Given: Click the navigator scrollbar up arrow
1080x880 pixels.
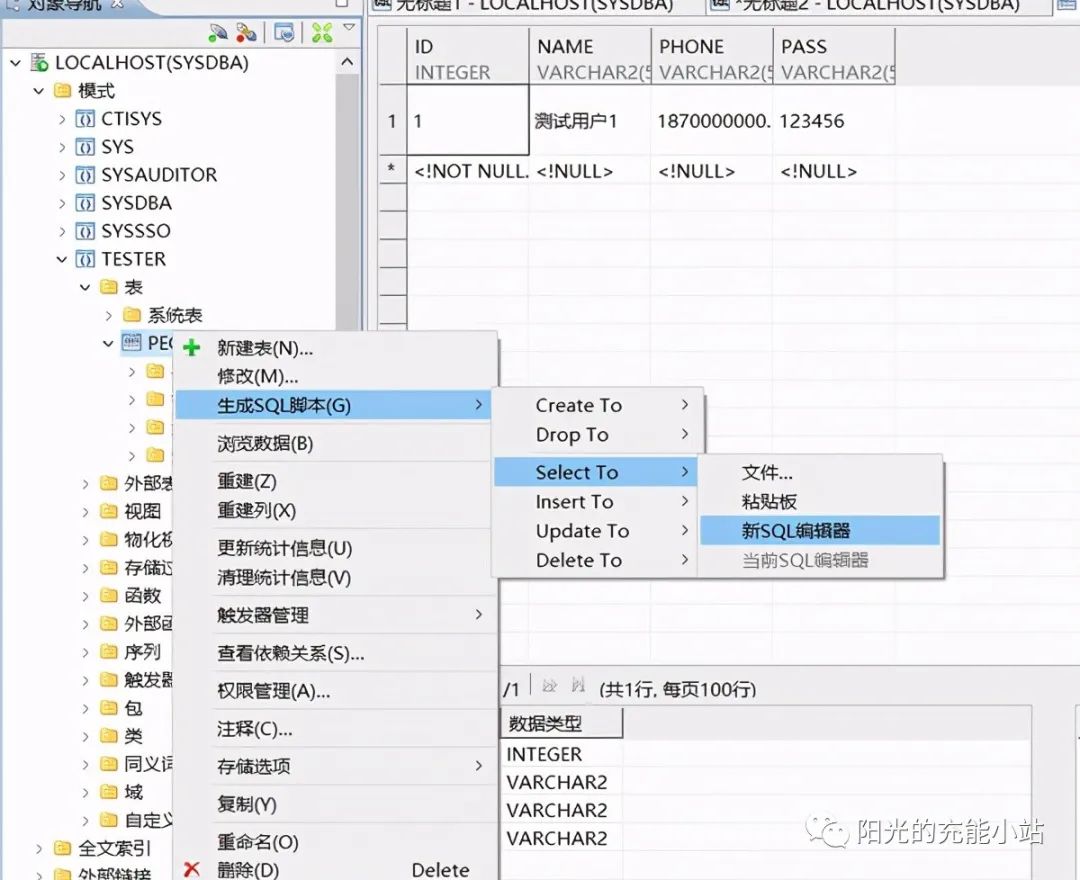Looking at the screenshot, I should point(347,62).
